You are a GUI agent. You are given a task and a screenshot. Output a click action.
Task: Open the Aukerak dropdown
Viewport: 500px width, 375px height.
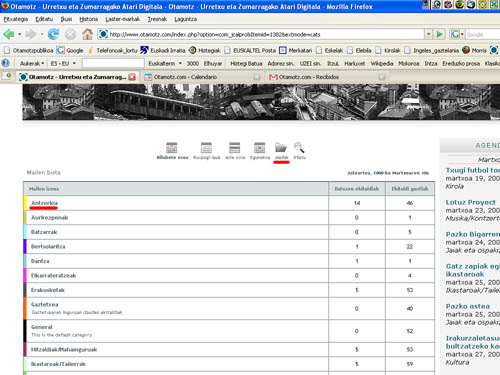[x=32, y=63]
